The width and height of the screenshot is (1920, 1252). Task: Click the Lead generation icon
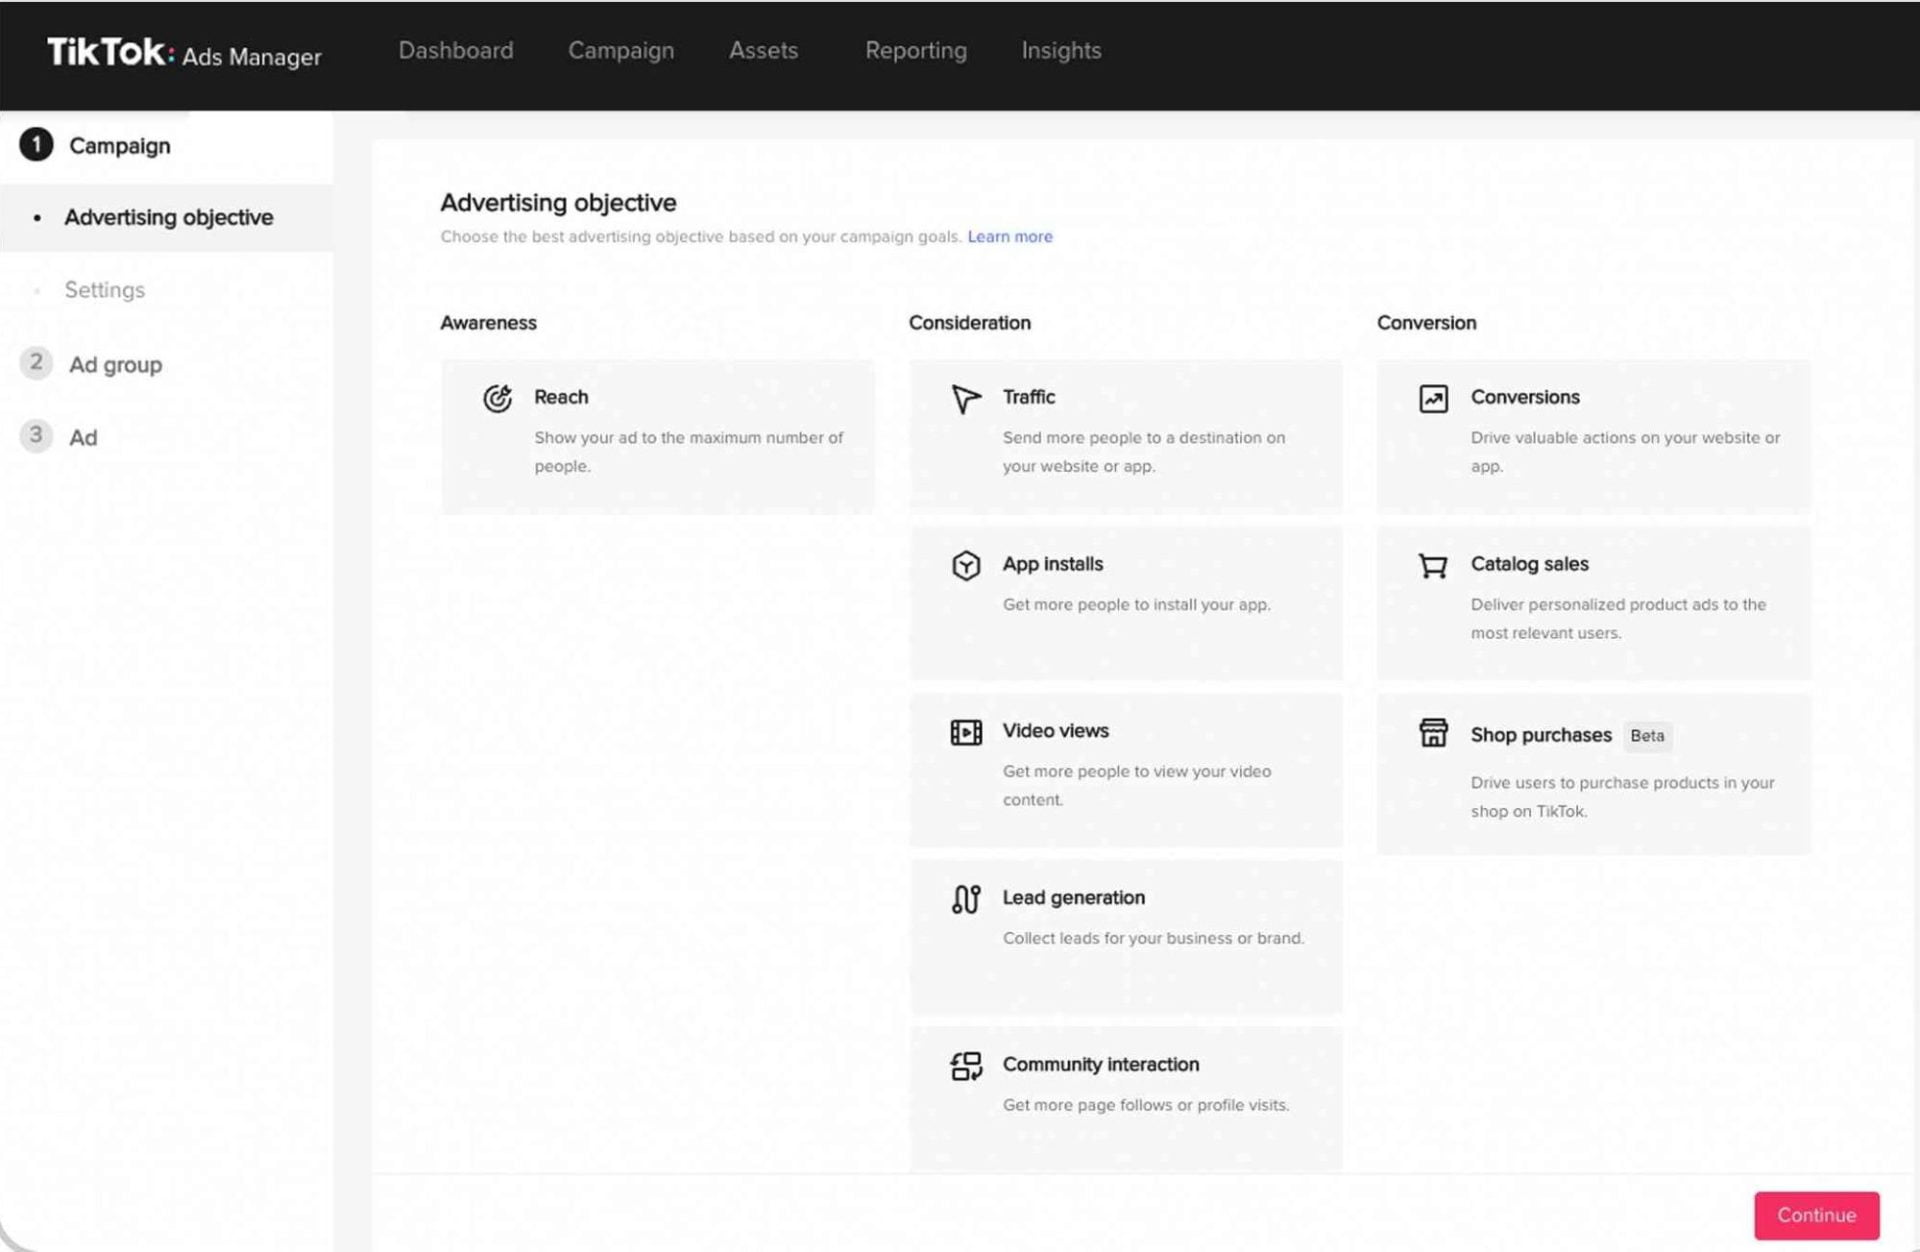(965, 899)
